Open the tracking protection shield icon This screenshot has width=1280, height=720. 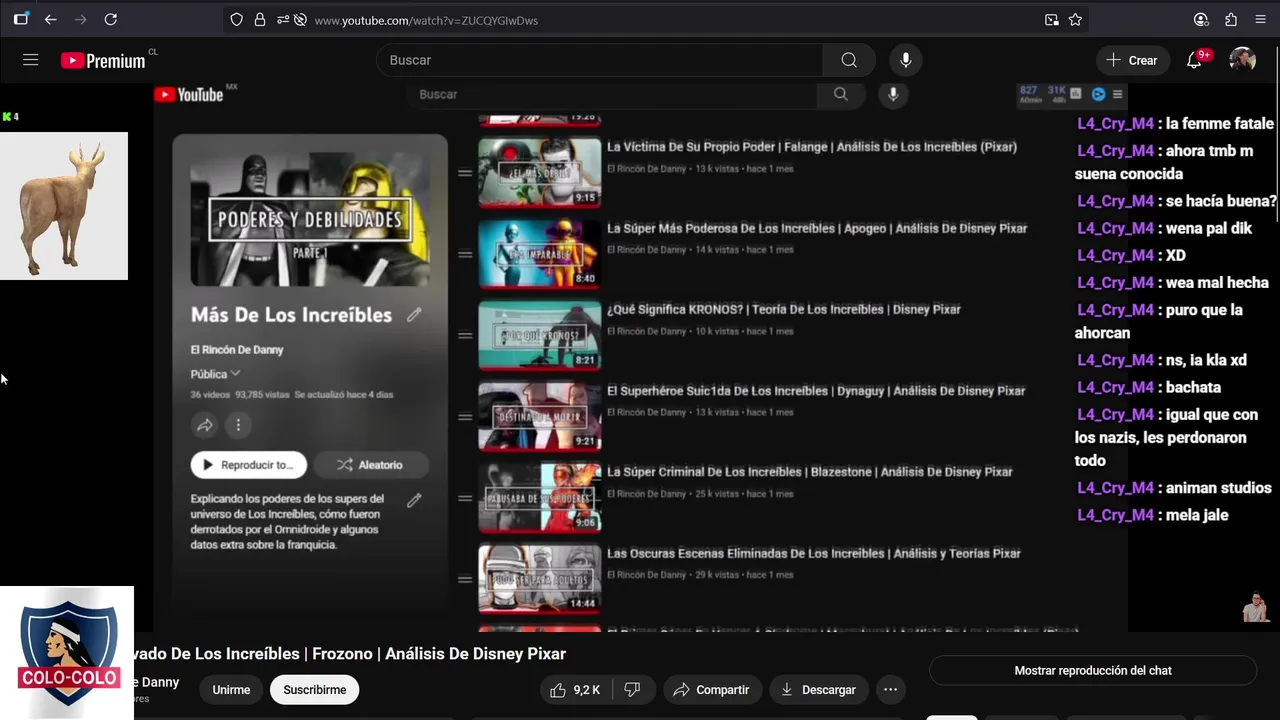[x=237, y=20]
